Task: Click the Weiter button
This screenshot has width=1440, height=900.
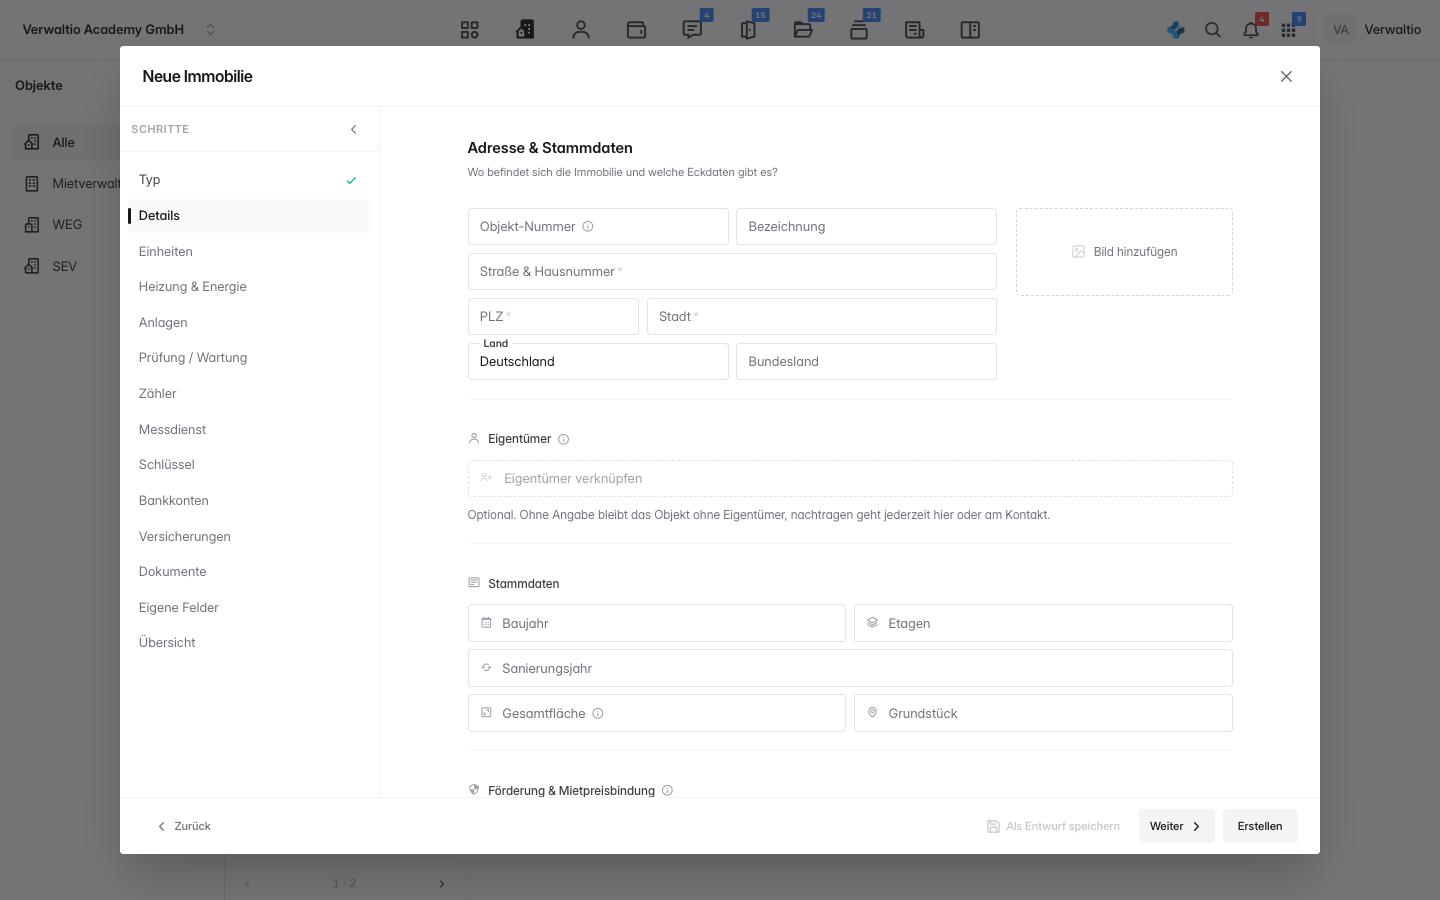Action: click(x=1176, y=826)
